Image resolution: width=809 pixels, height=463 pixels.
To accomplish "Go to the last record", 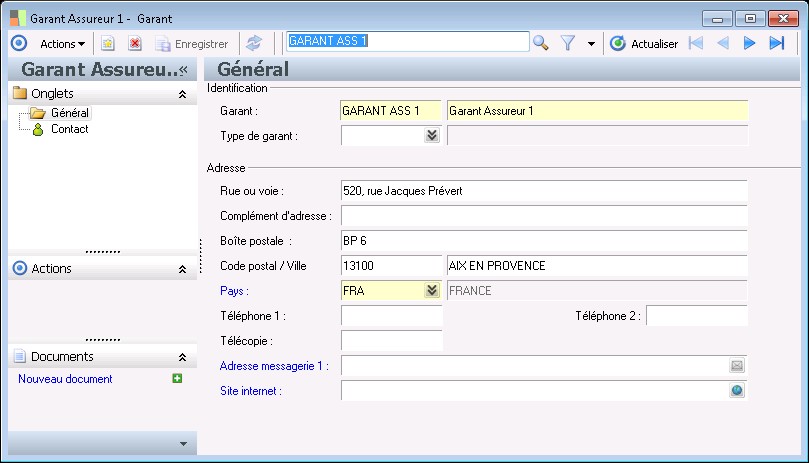I will point(776,43).
